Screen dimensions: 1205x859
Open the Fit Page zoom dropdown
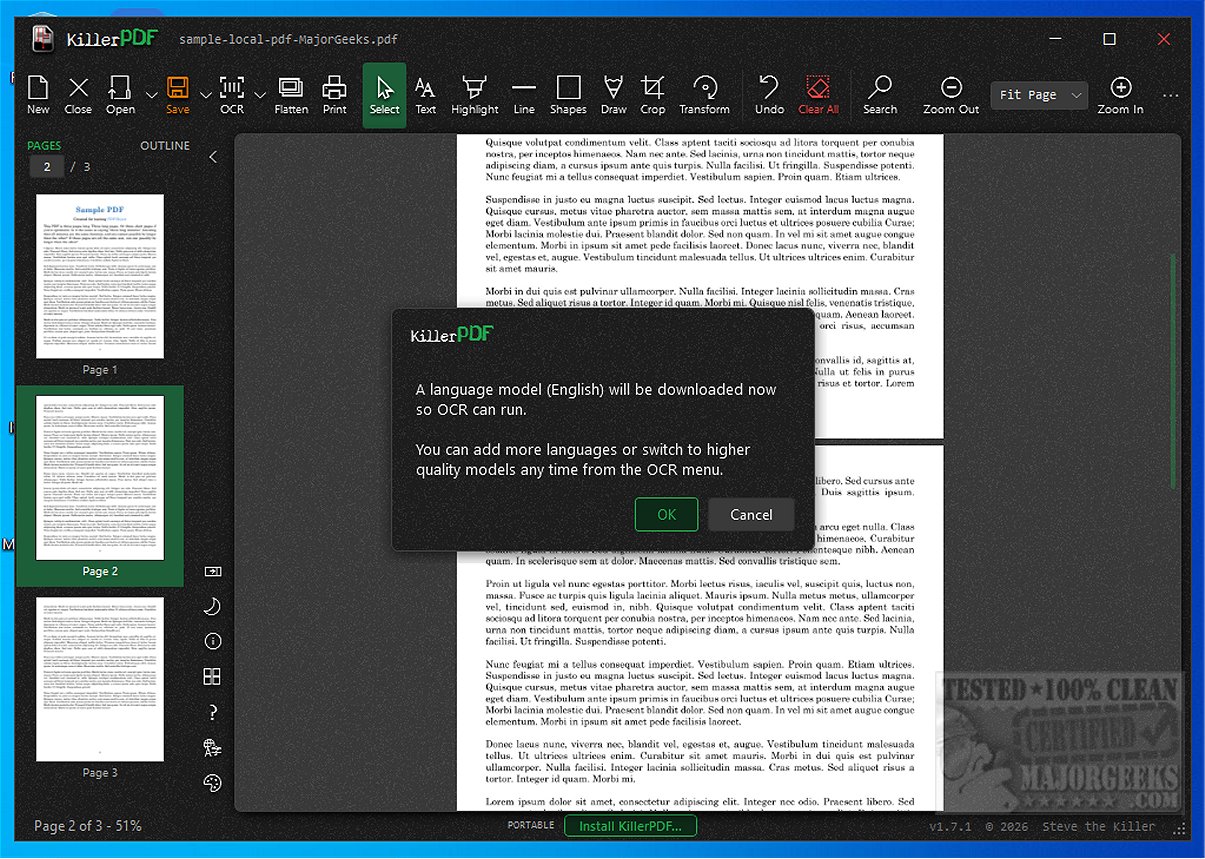1039,95
